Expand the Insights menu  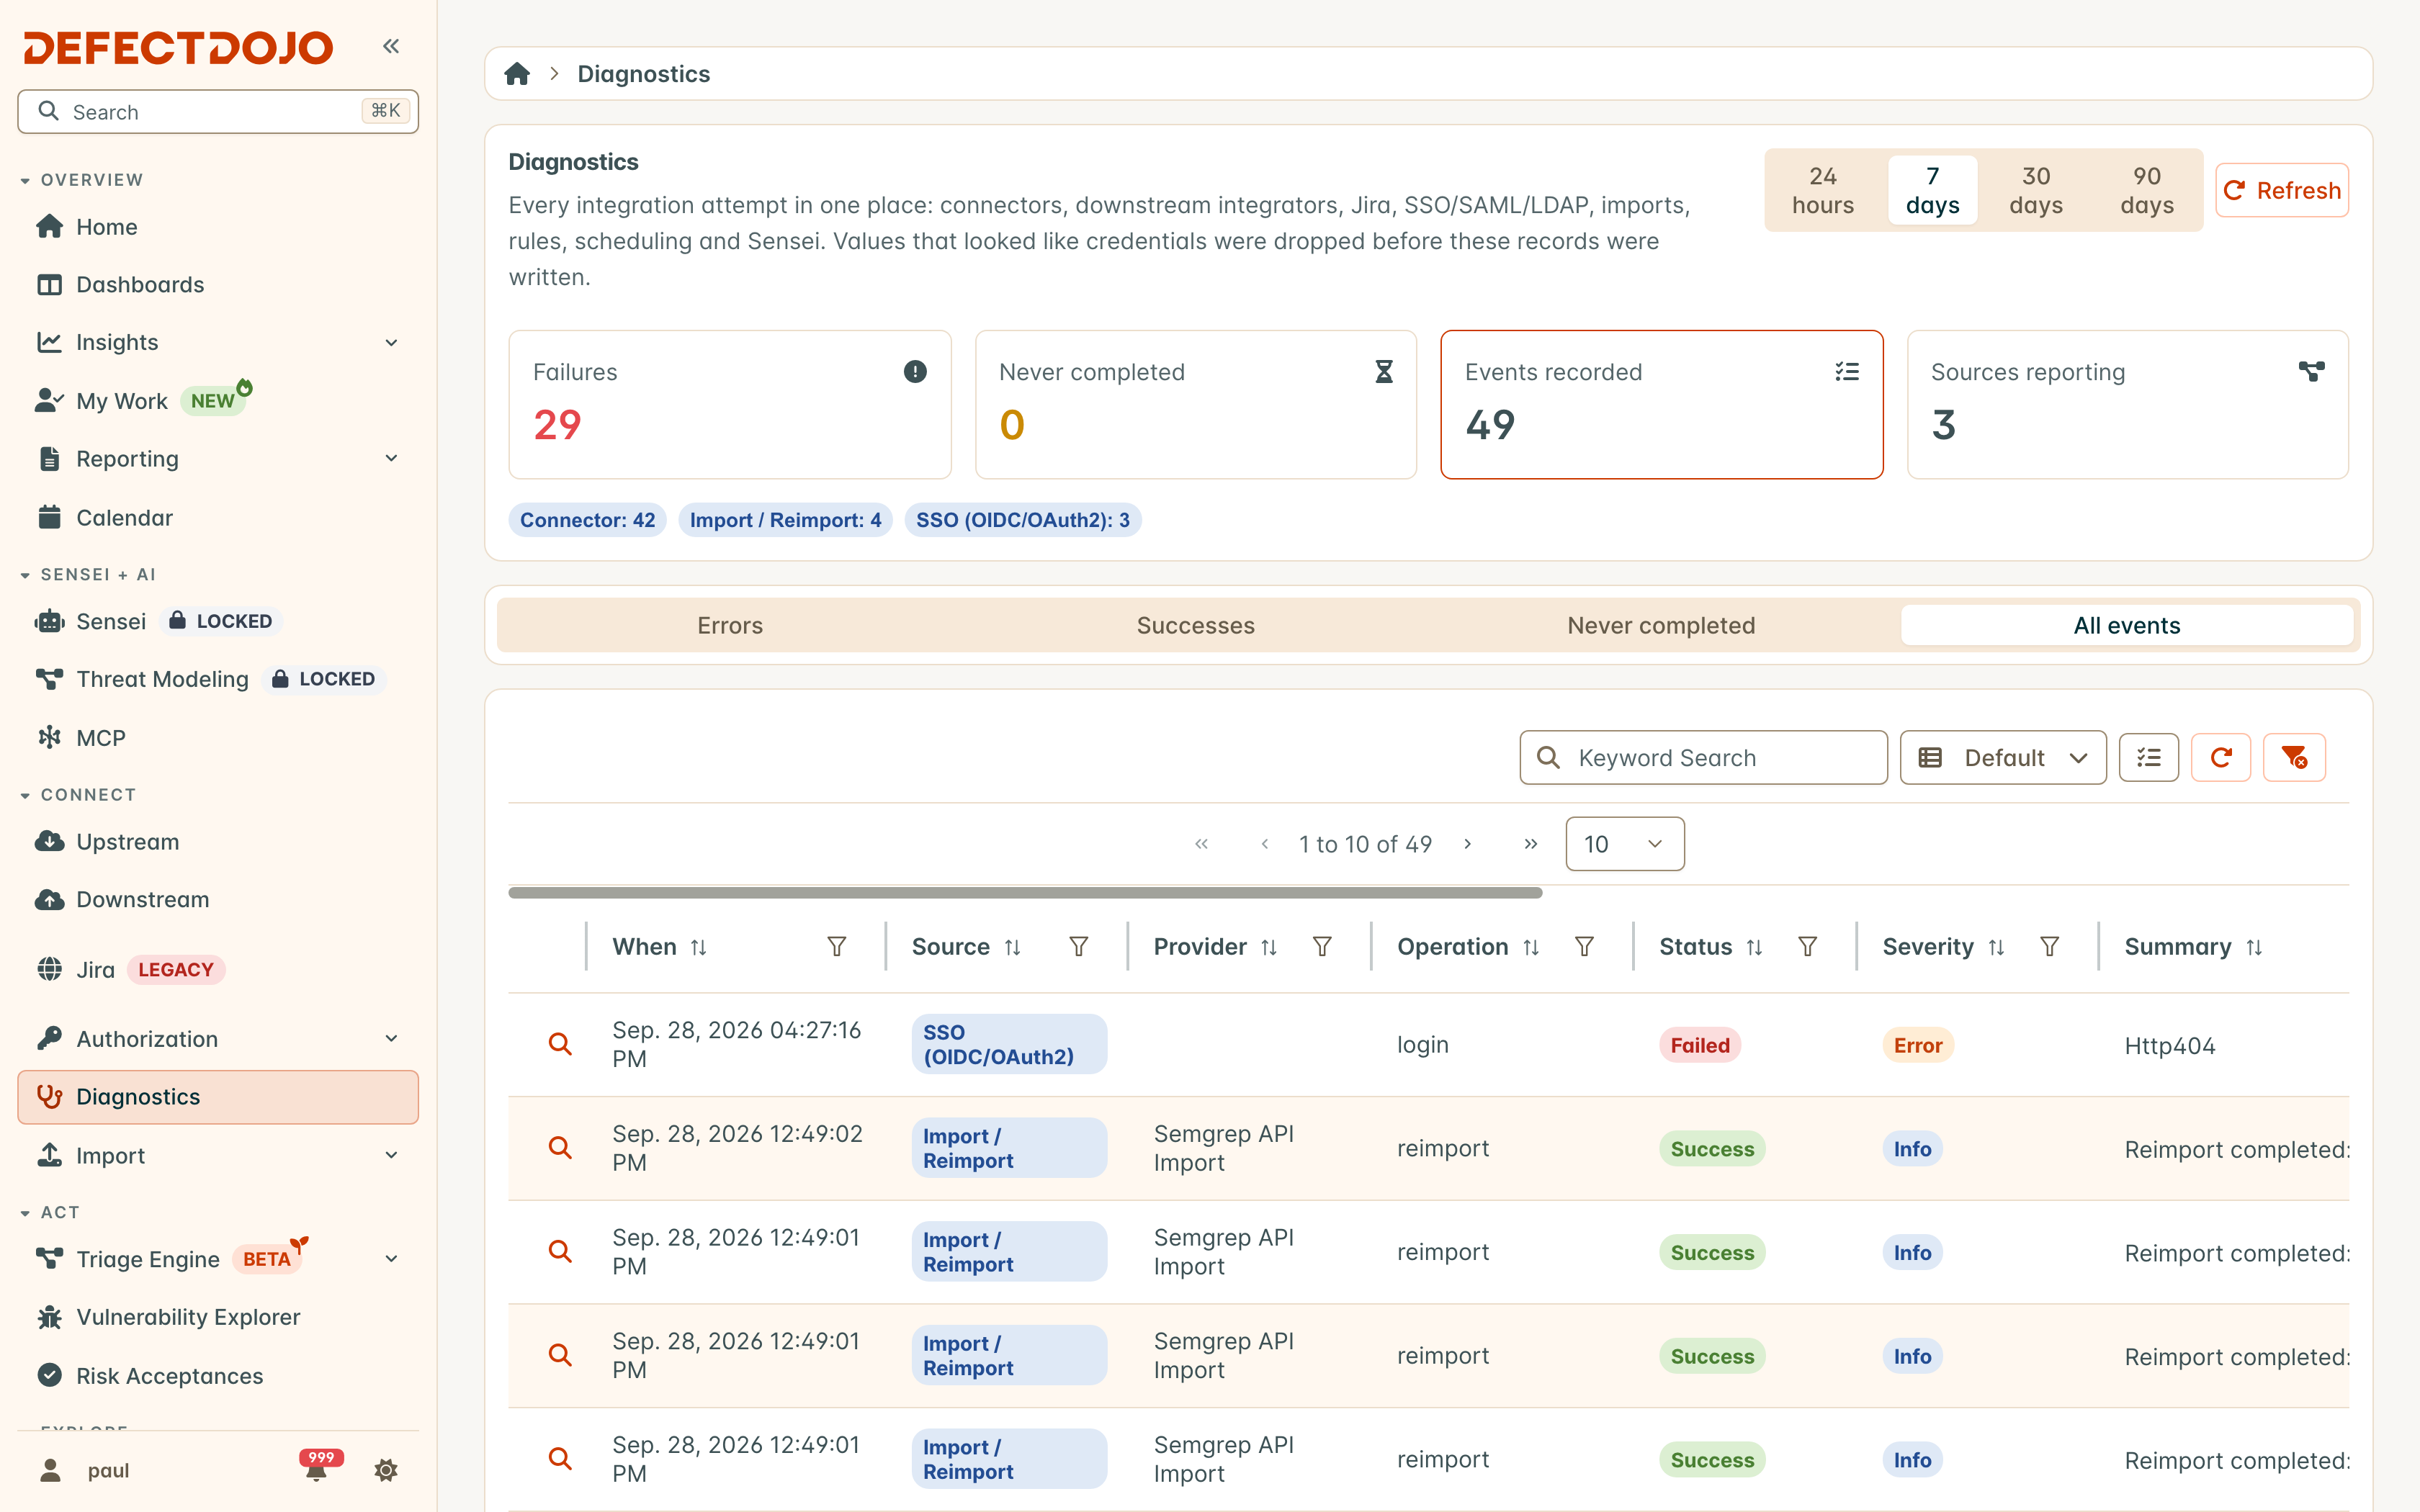point(391,343)
